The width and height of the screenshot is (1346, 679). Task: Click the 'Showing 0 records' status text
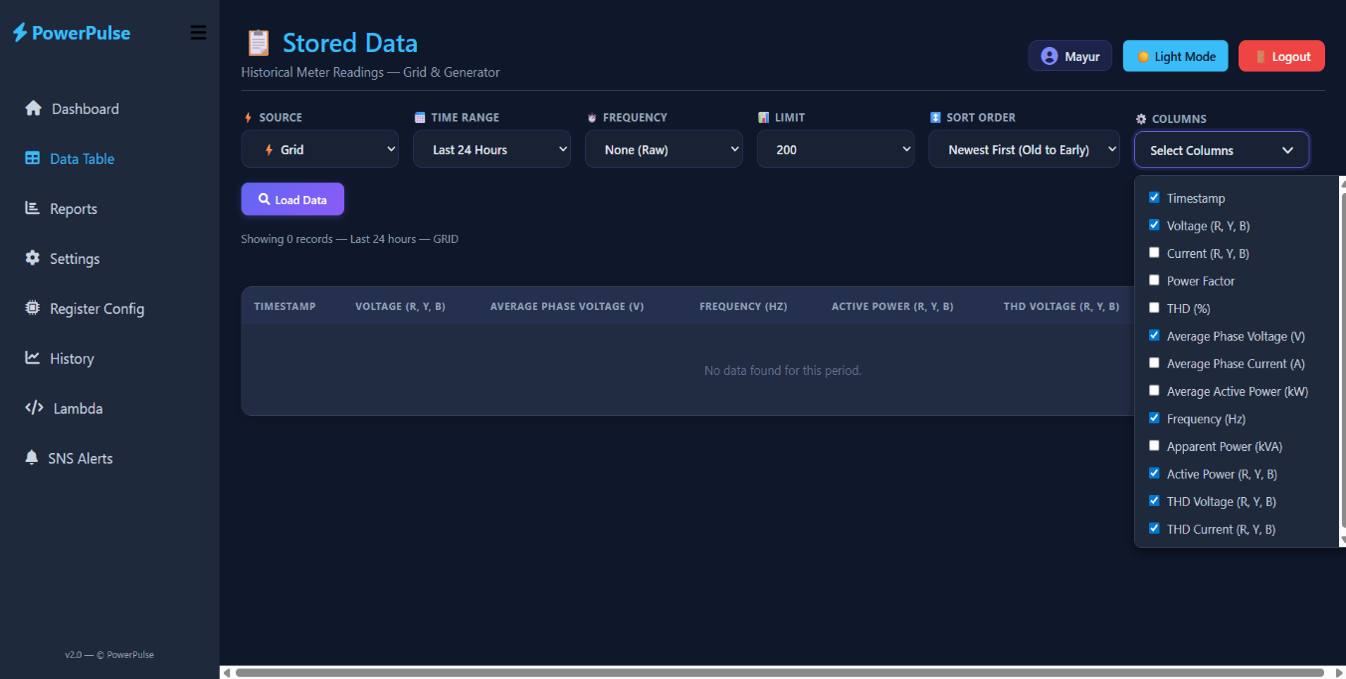pos(350,239)
